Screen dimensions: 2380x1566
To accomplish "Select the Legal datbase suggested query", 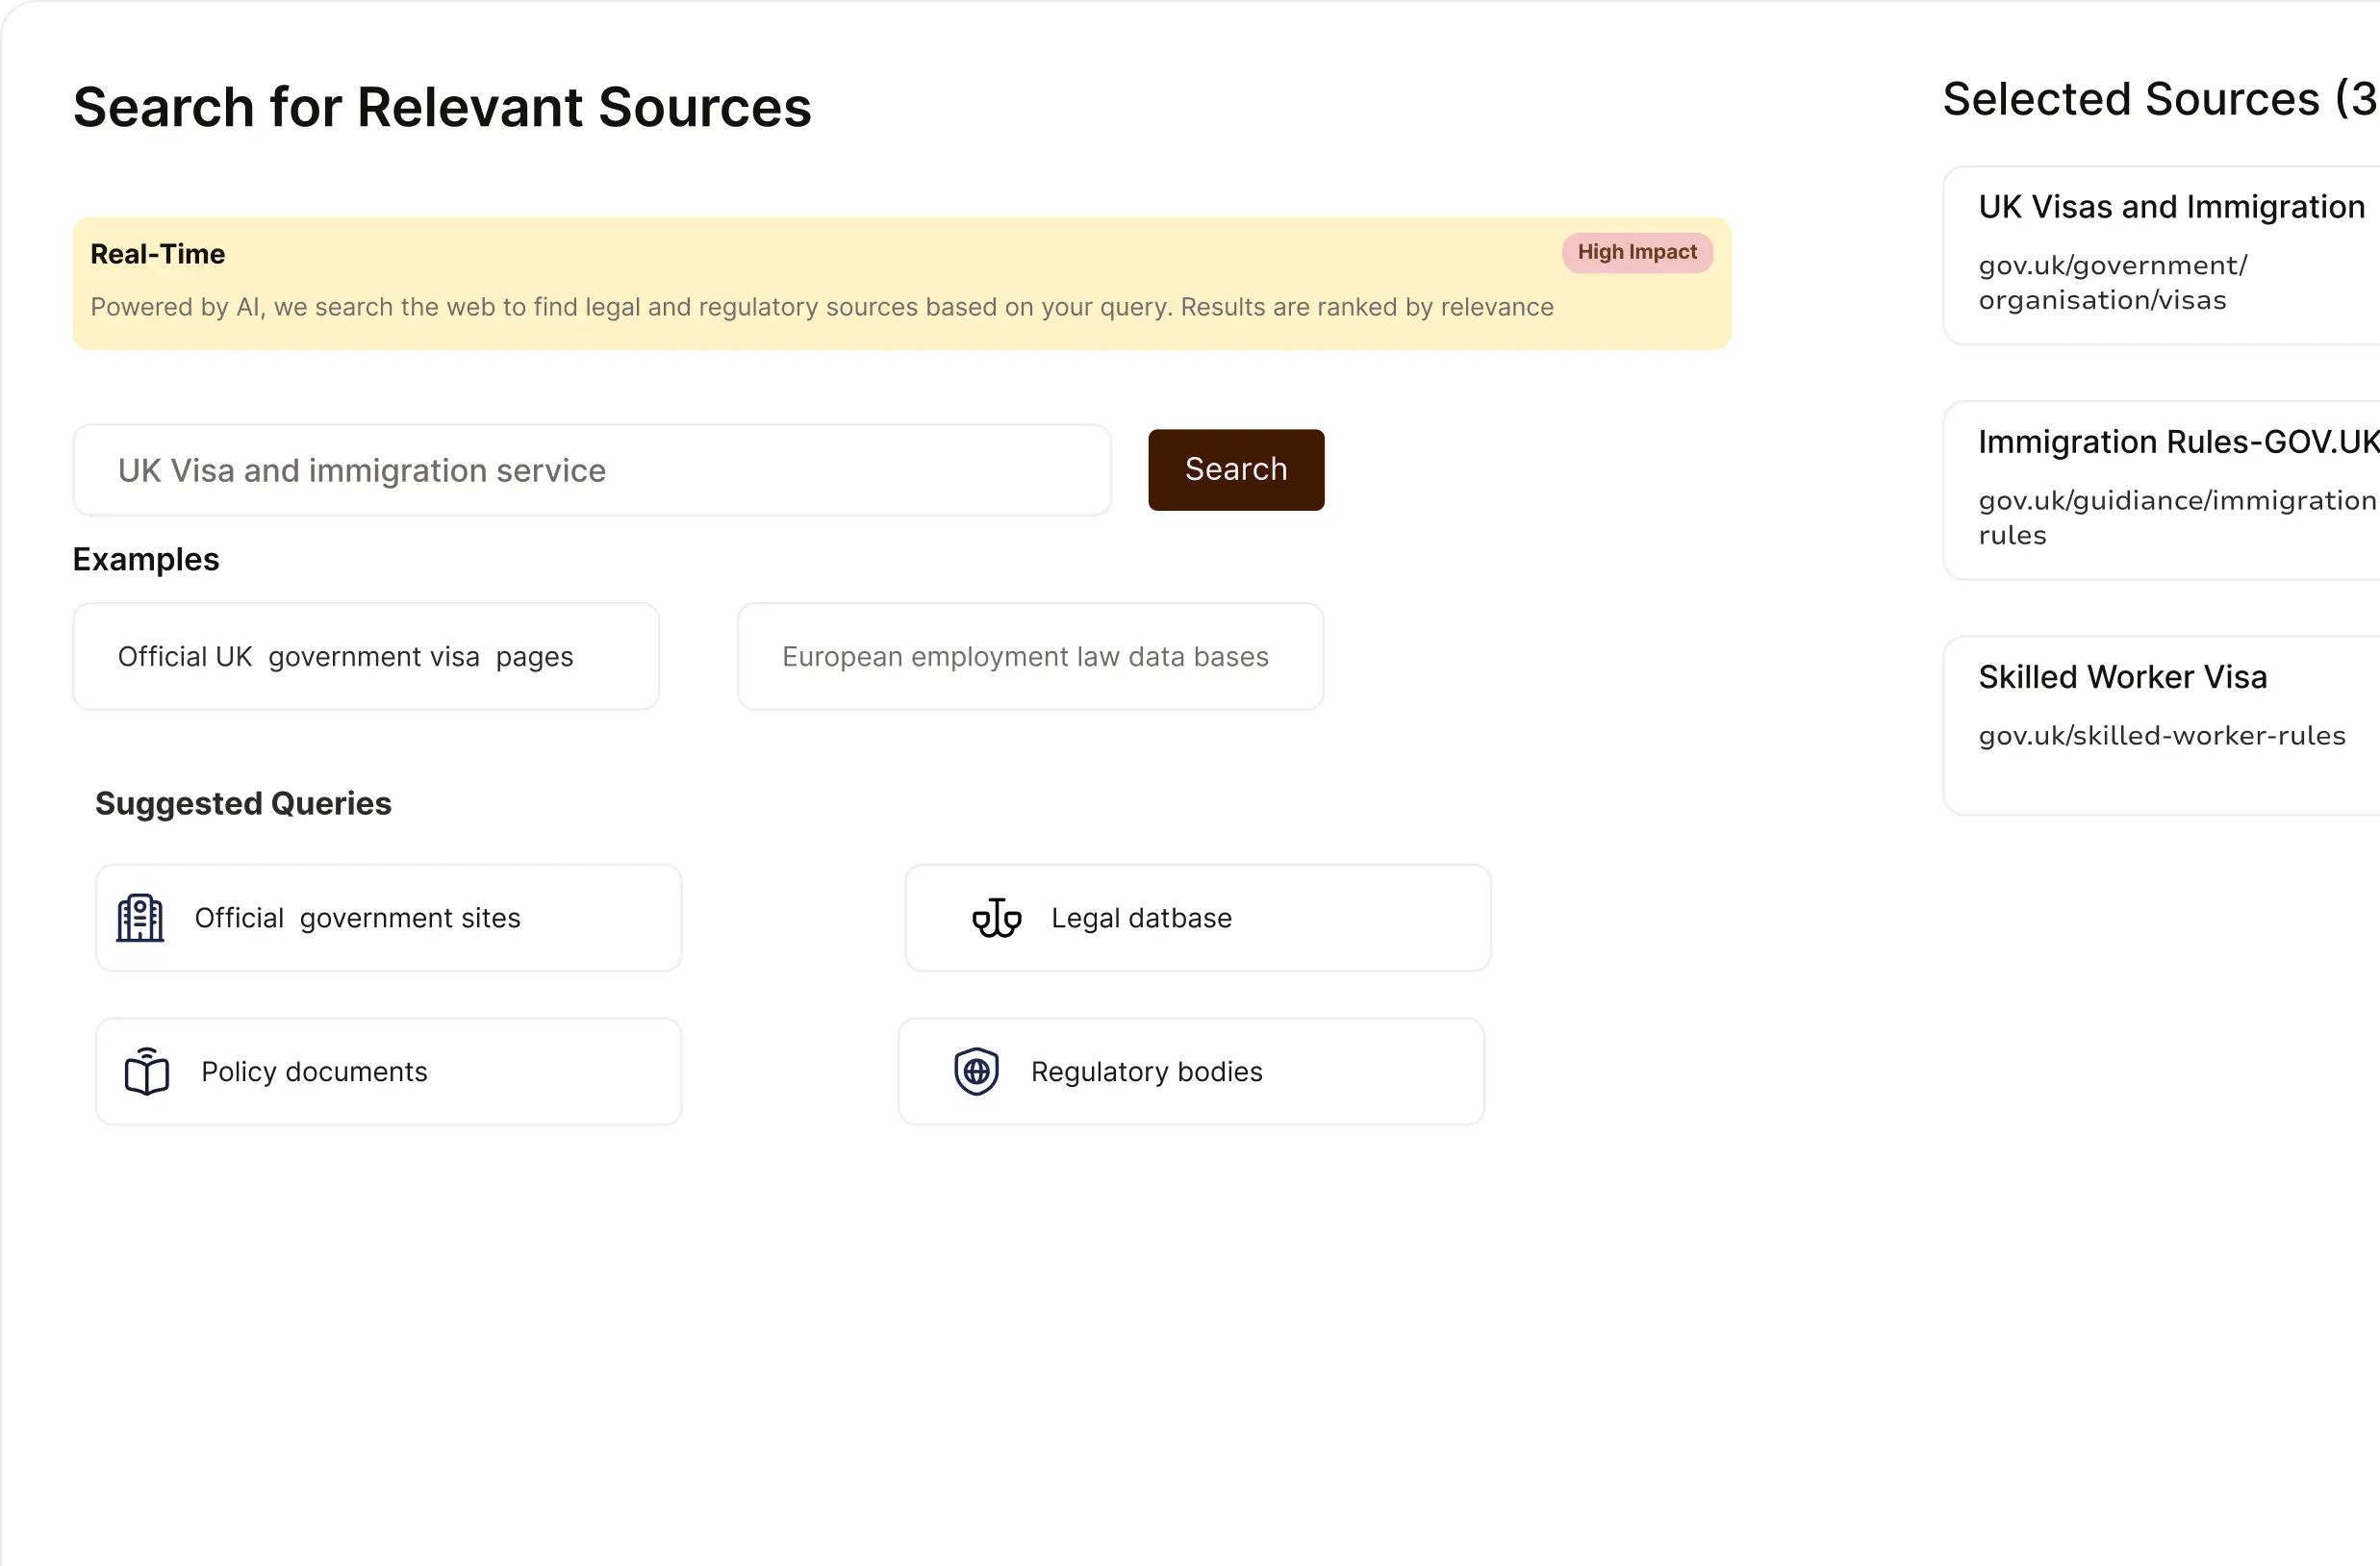I will pos(1197,917).
